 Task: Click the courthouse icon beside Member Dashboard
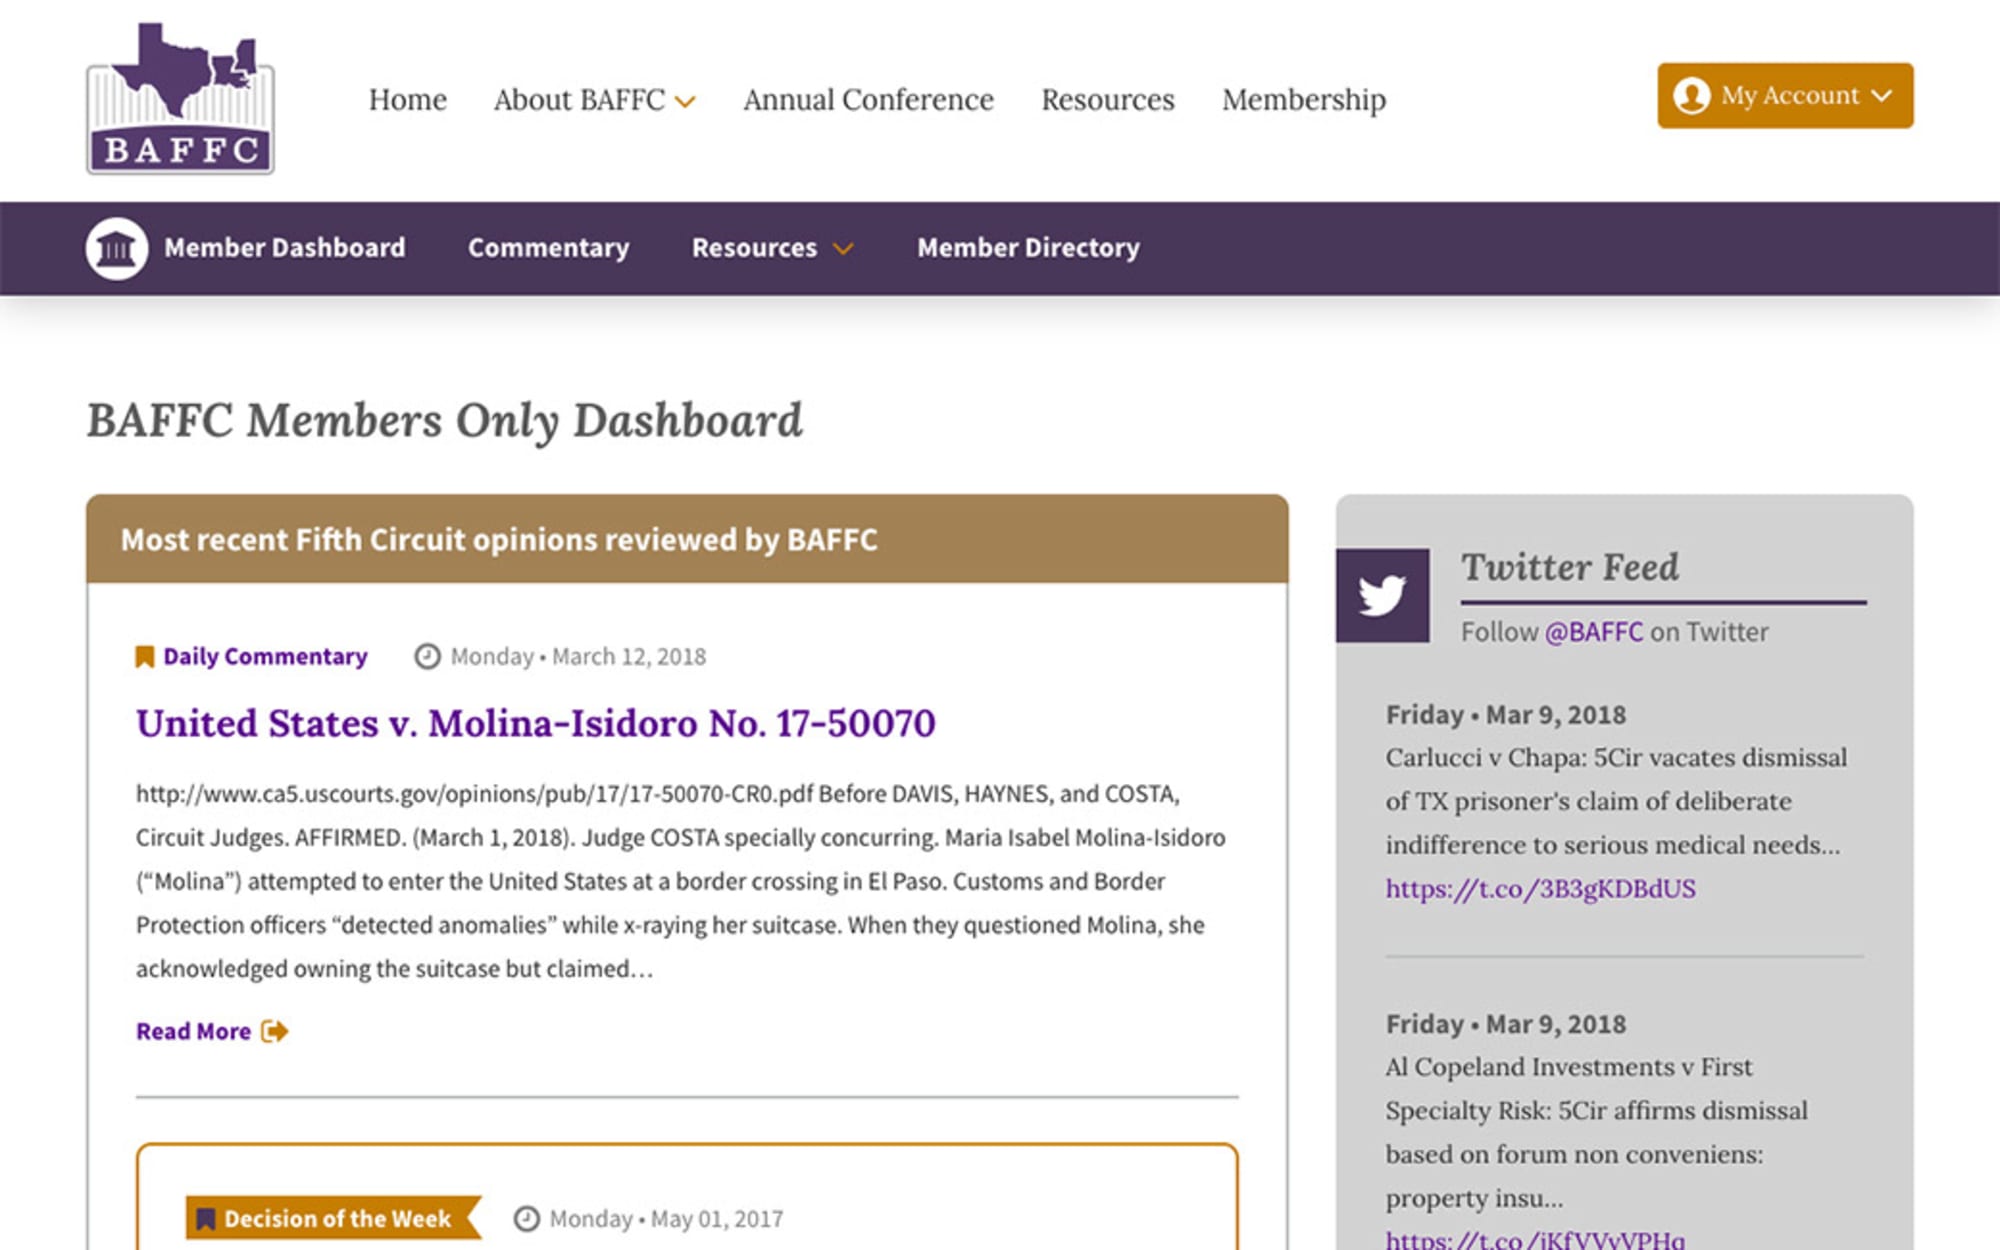click(x=117, y=248)
